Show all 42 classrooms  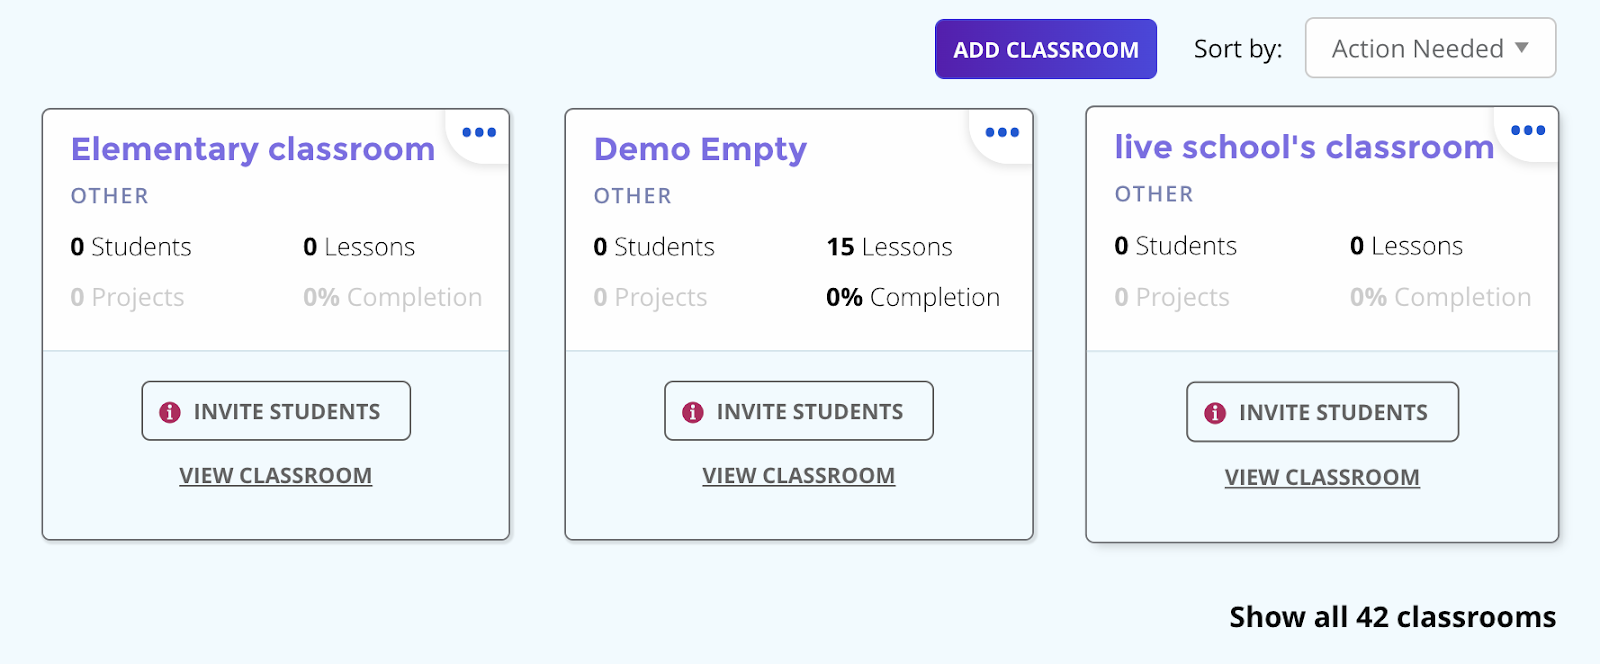tap(1392, 617)
